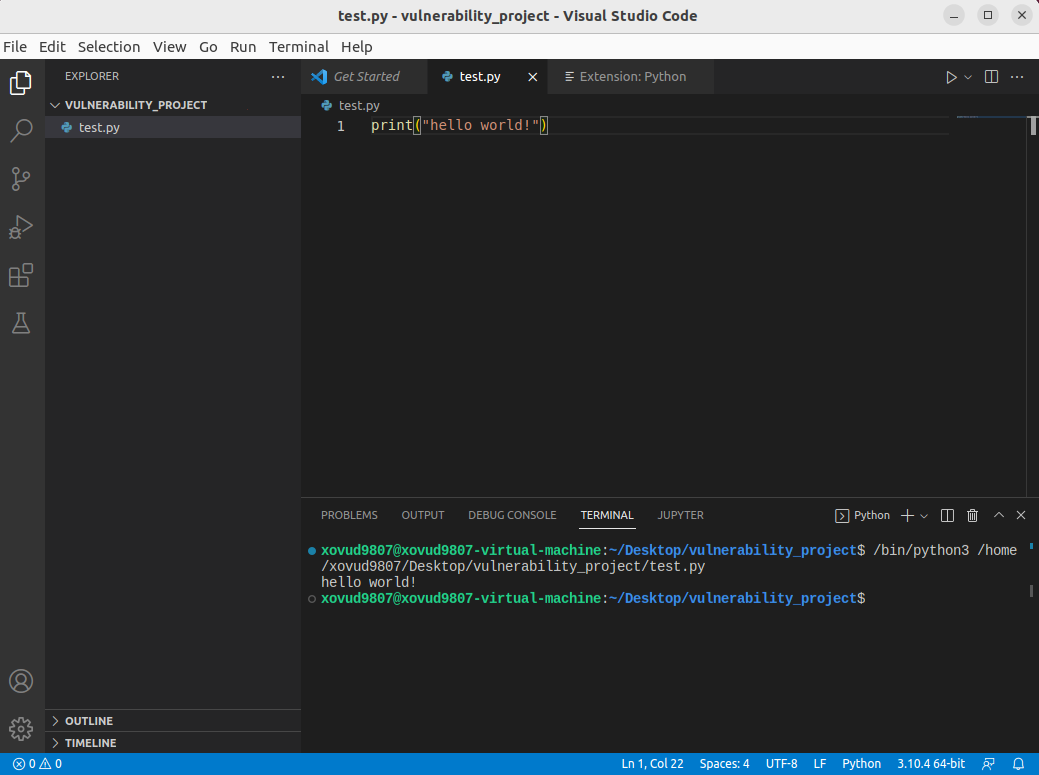1039x775 pixels.
Task: Expand the OUTLINE section
Action: (173, 721)
